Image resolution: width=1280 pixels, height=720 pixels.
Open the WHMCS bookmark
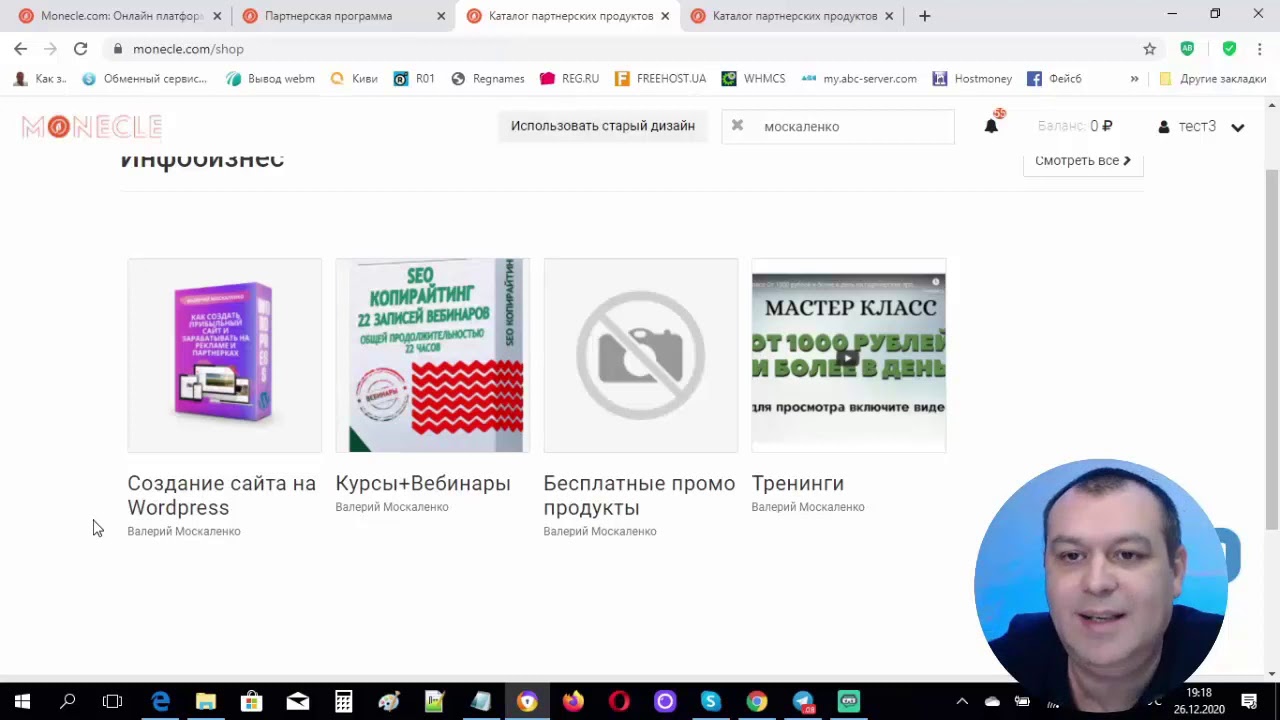click(754, 78)
